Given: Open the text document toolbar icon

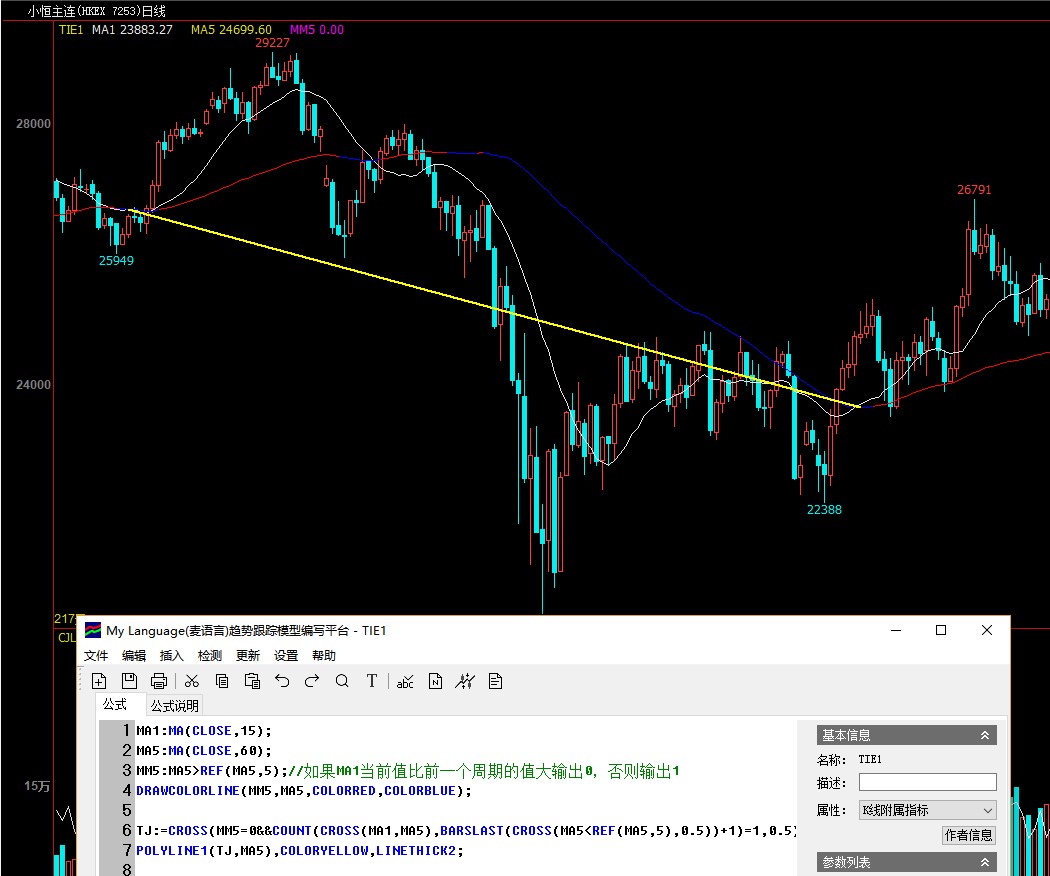Looking at the screenshot, I should coord(496,681).
